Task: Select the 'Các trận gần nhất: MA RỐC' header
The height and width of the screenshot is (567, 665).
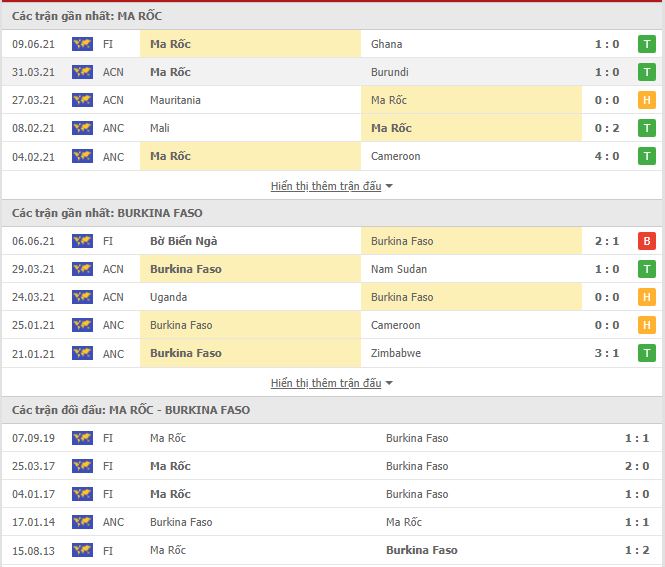Action: tap(87, 16)
